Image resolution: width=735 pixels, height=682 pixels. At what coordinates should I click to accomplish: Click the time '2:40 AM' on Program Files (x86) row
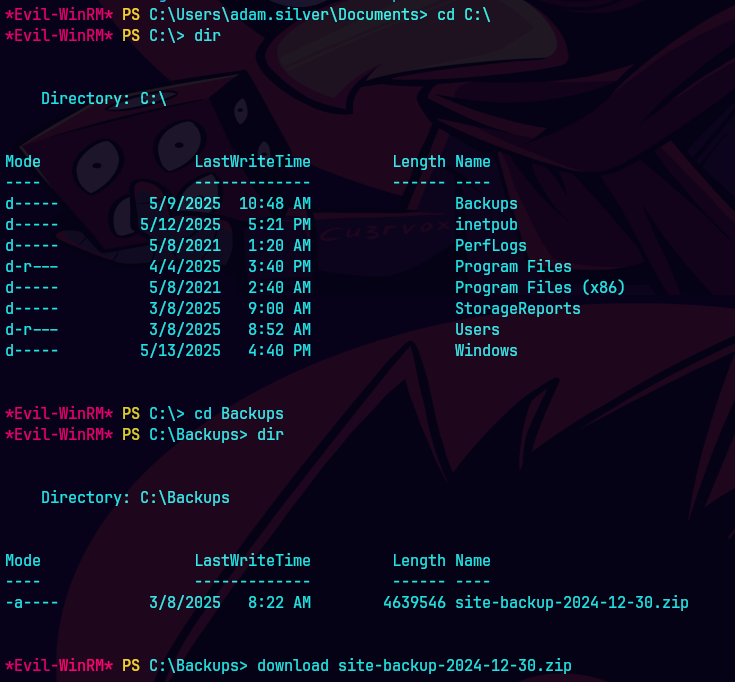tap(279, 287)
